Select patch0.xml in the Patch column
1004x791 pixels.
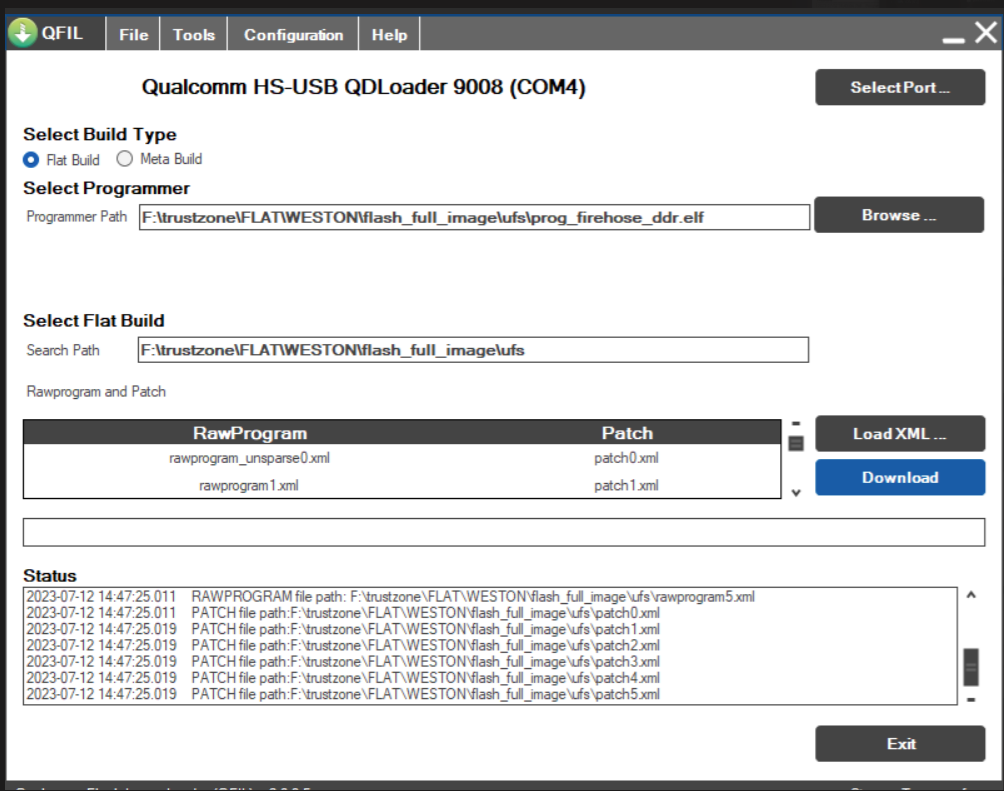pos(626,458)
